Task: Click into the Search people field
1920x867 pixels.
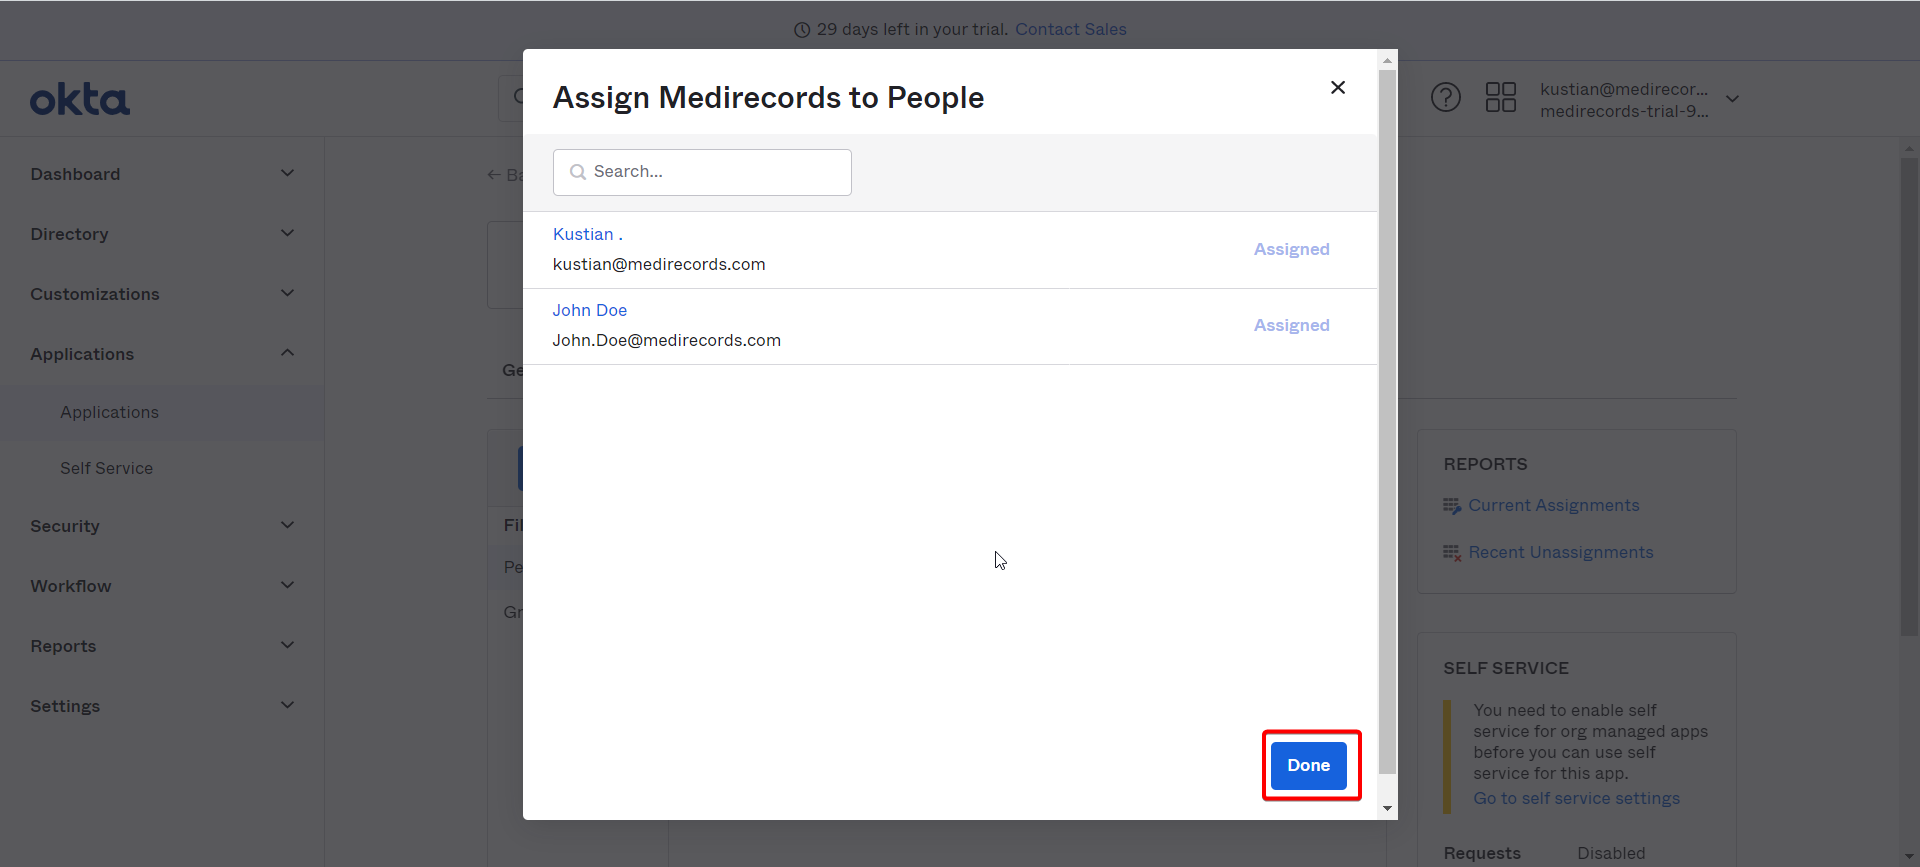Action: [702, 172]
